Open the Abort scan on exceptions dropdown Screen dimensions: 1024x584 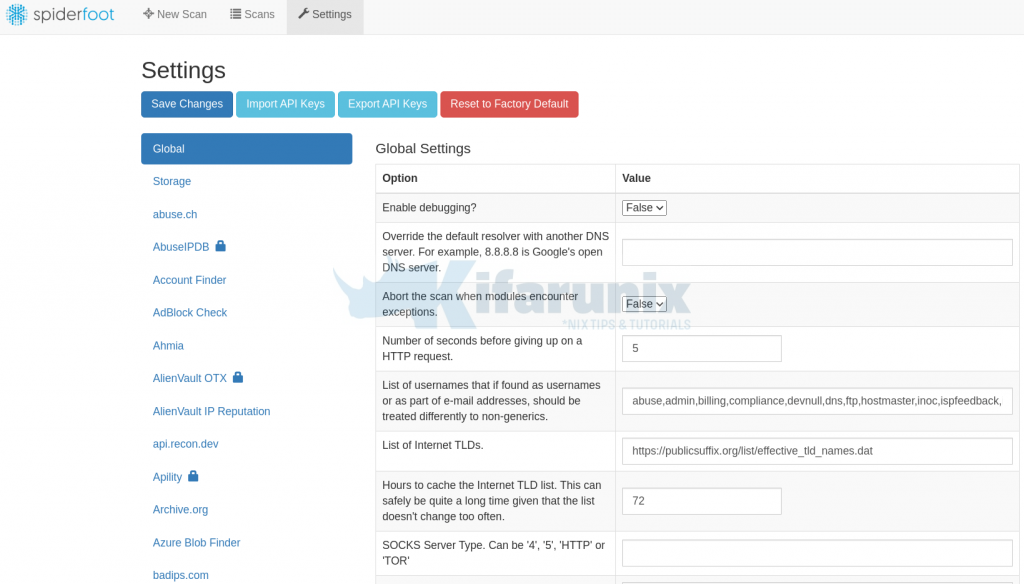[644, 304]
